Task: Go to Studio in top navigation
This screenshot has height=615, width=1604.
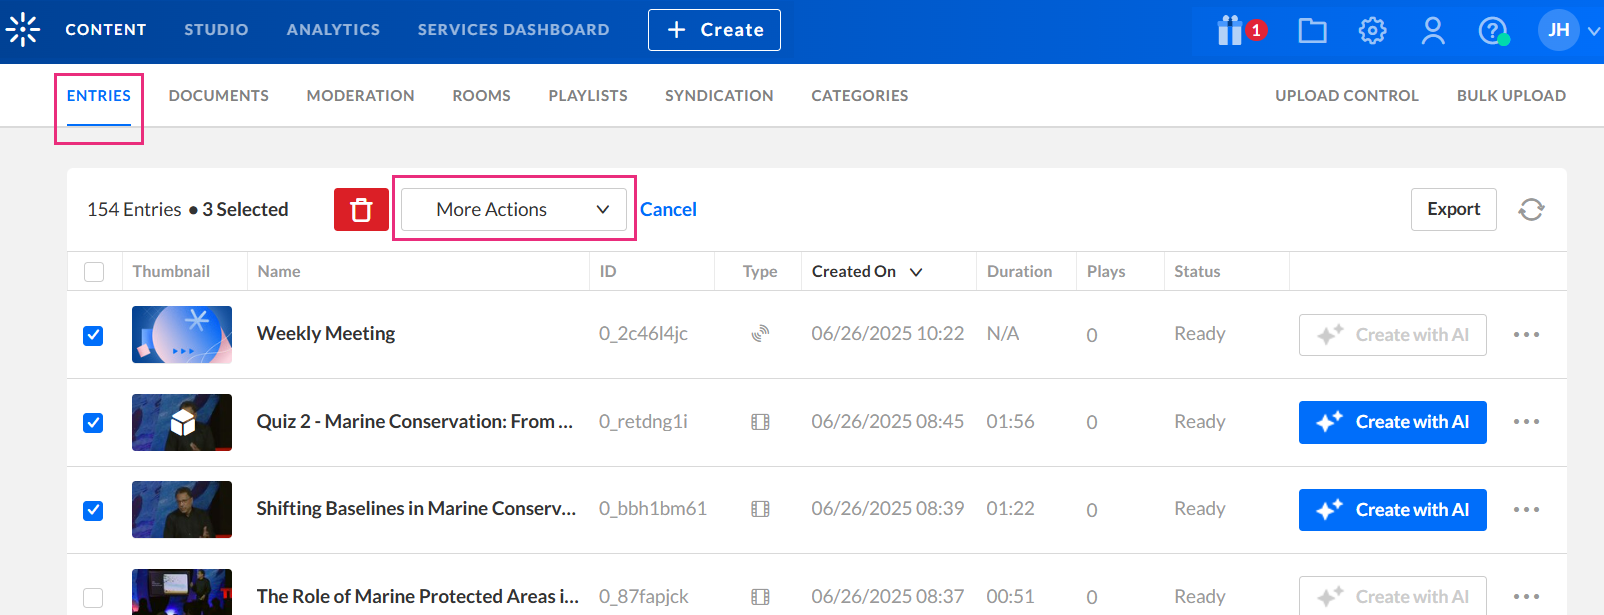Action: point(216,30)
